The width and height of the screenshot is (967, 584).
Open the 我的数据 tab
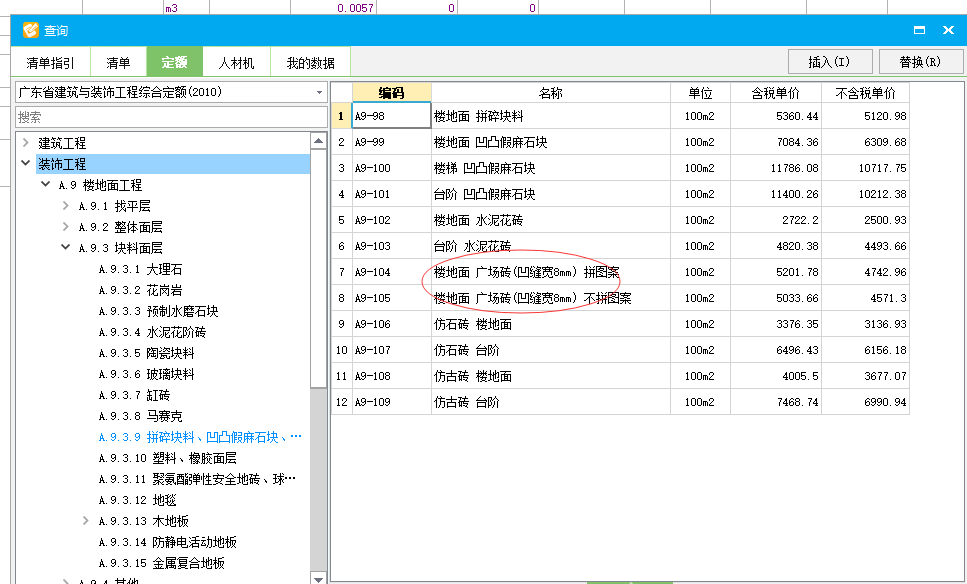pos(311,62)
